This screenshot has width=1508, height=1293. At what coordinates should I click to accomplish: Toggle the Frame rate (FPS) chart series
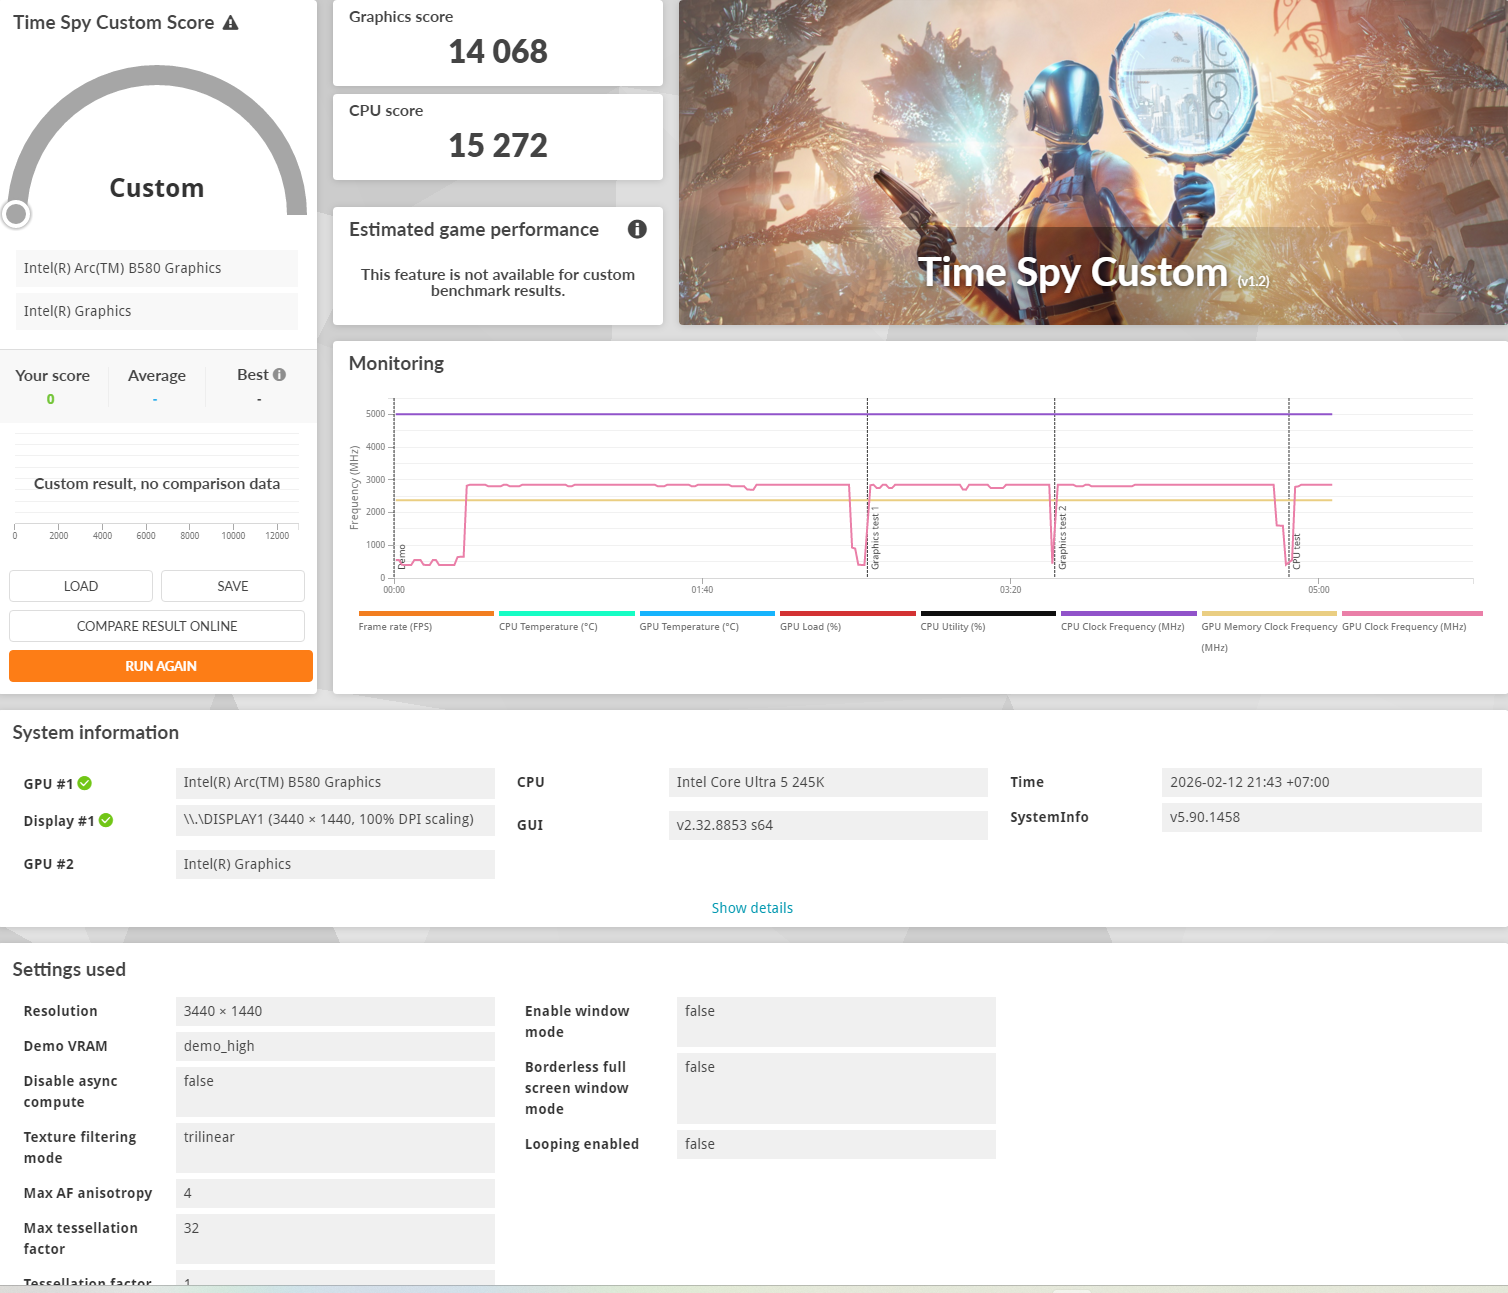pyautogui.click(x=396, y=627)
